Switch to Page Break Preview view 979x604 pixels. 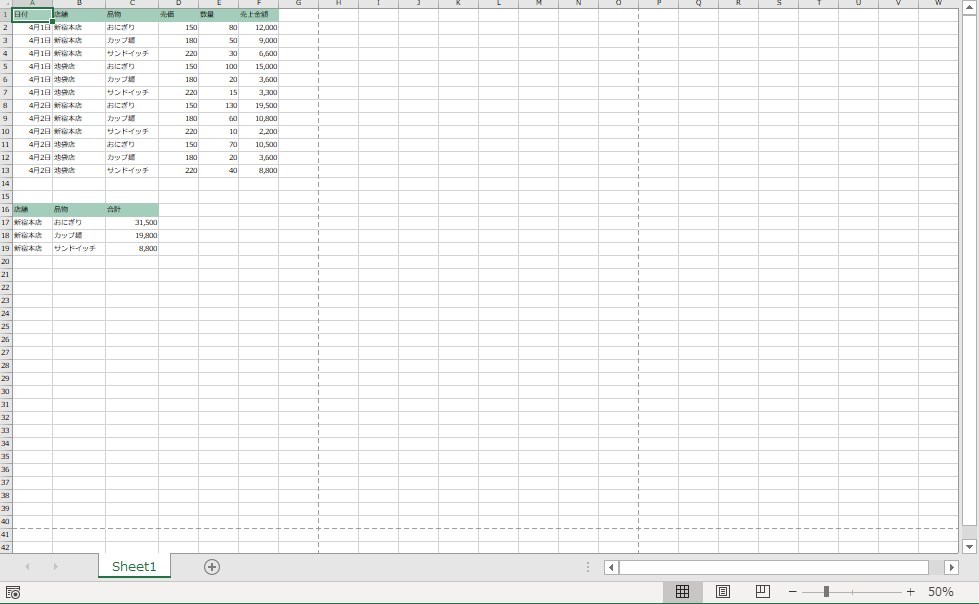[x=762, y=592]
